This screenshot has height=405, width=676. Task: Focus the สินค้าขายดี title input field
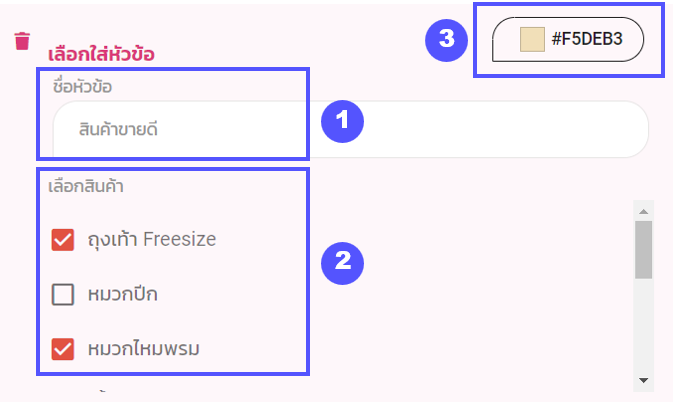351,129
